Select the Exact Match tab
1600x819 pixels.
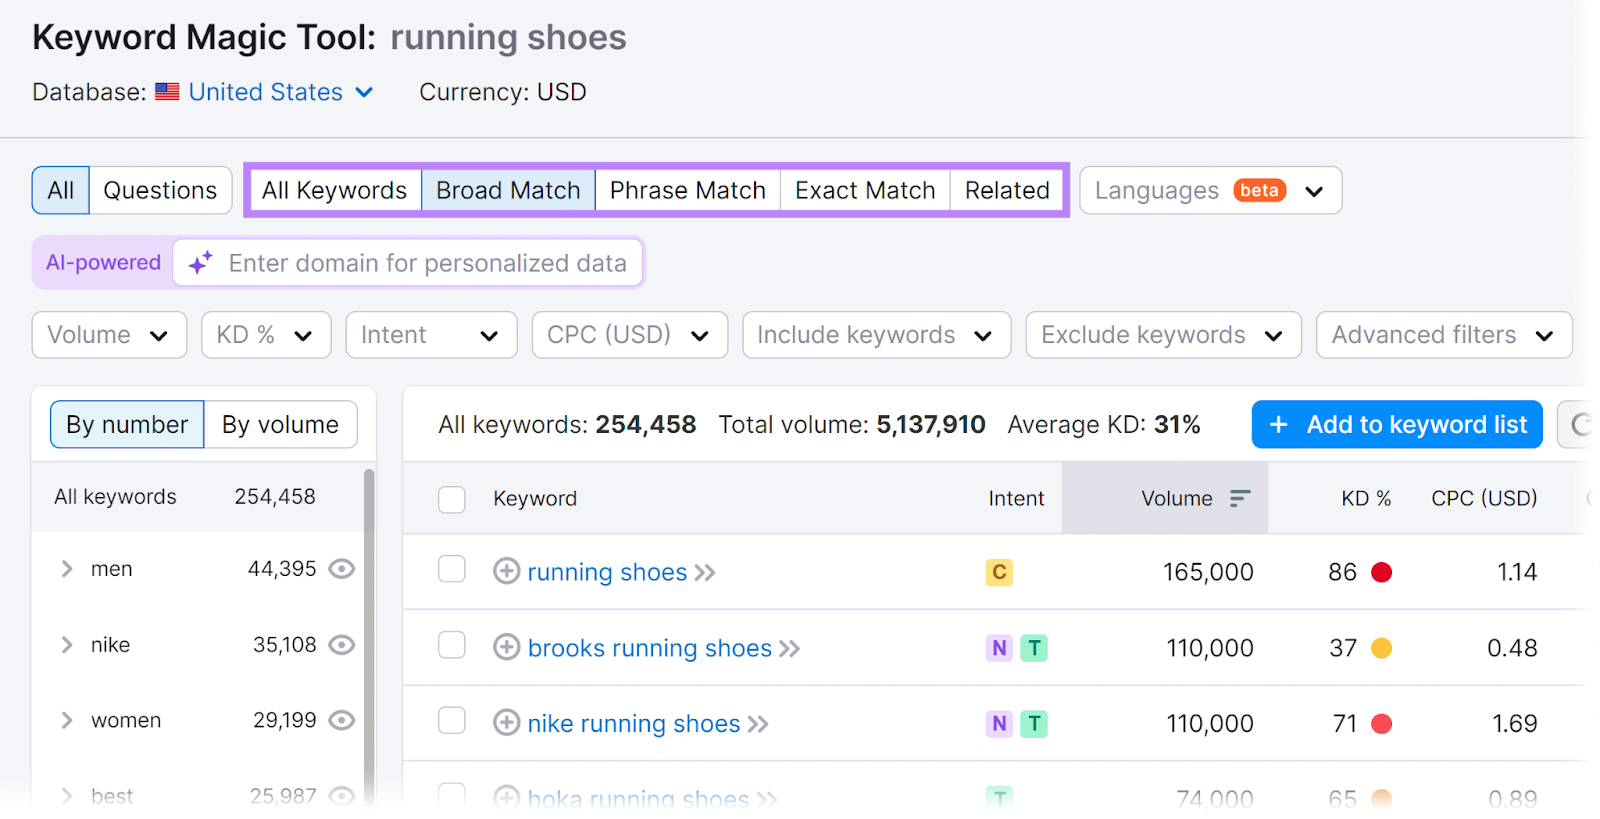[x=865, y=190]
